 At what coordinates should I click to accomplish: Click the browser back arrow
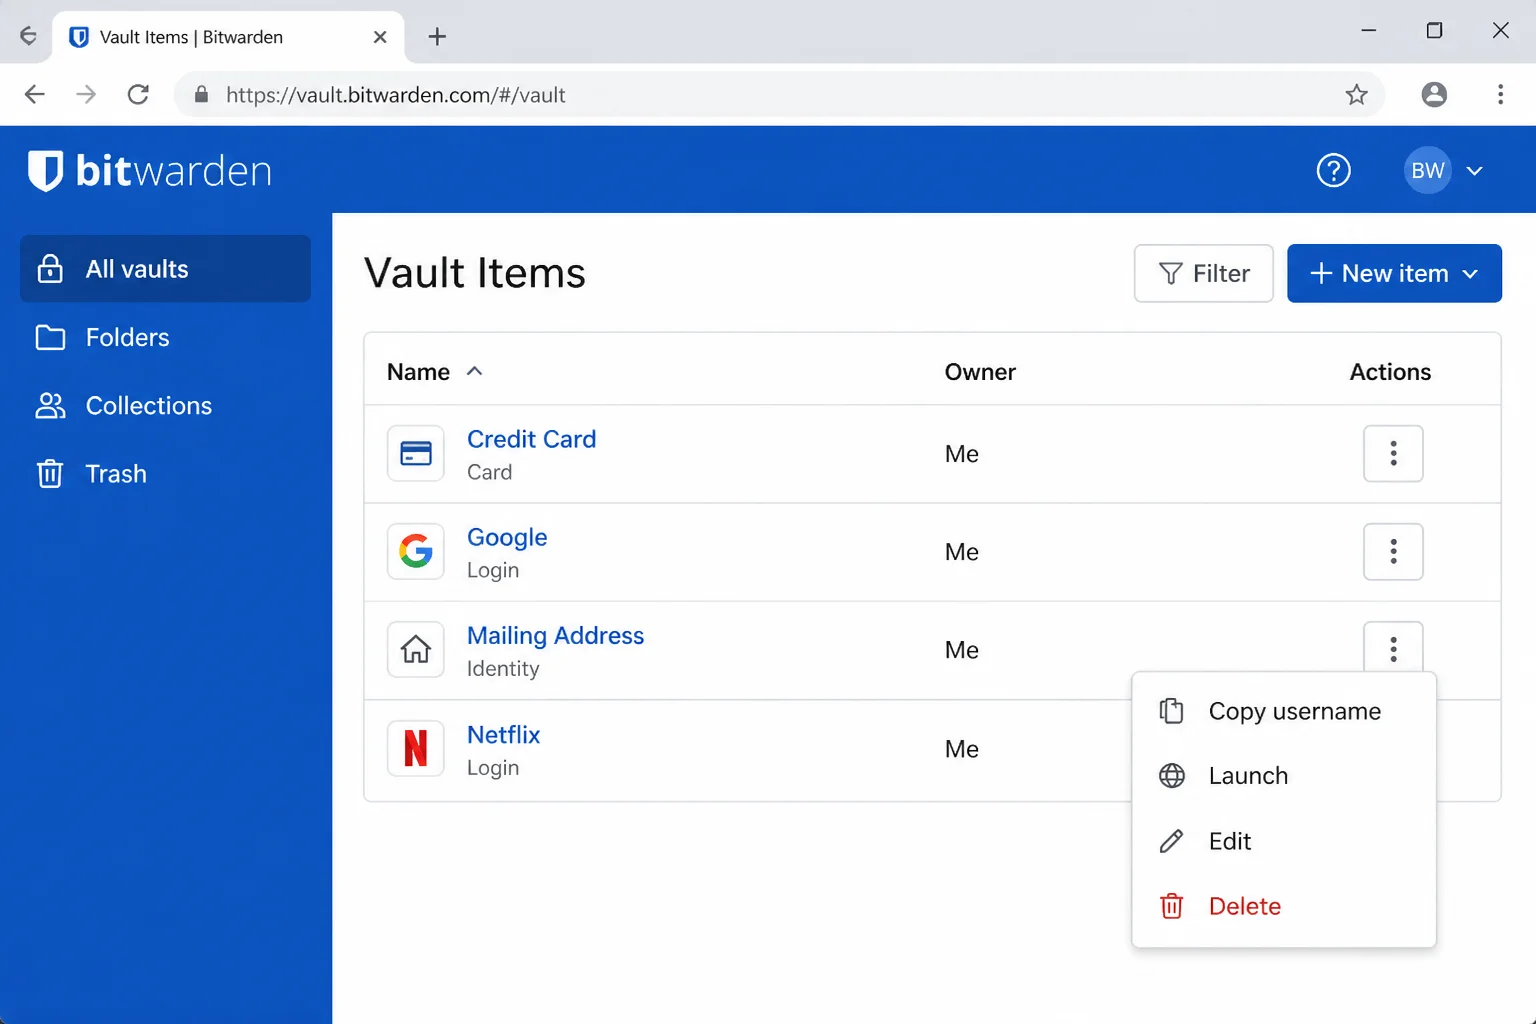pyautogui.click(x=35, y=94)
